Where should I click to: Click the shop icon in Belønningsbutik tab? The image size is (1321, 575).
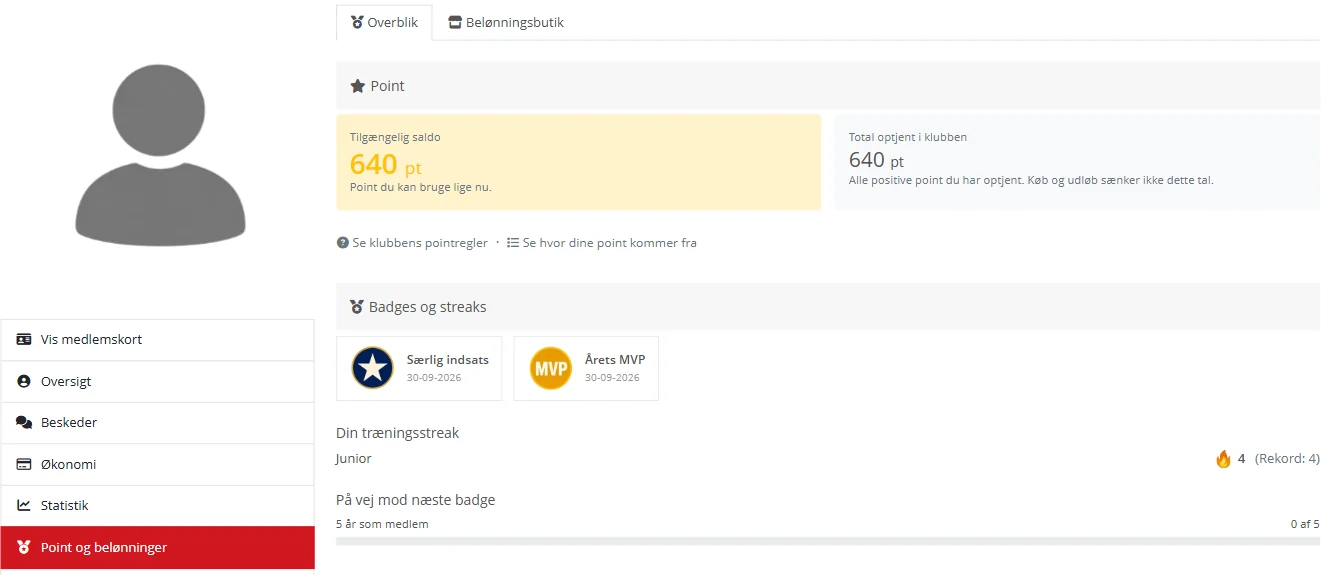point(455,22)
